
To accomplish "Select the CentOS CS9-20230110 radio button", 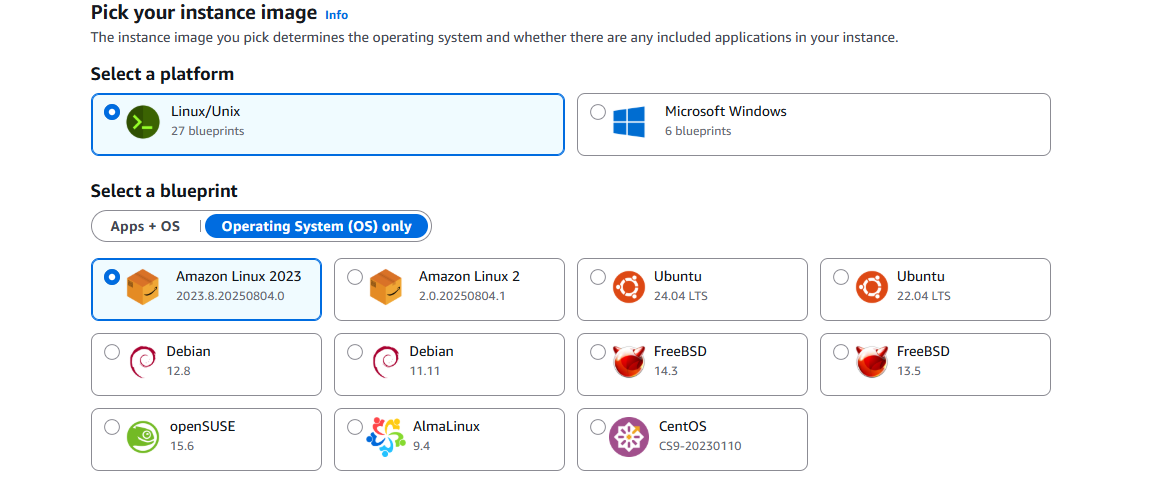I will [x=598, y=427].
